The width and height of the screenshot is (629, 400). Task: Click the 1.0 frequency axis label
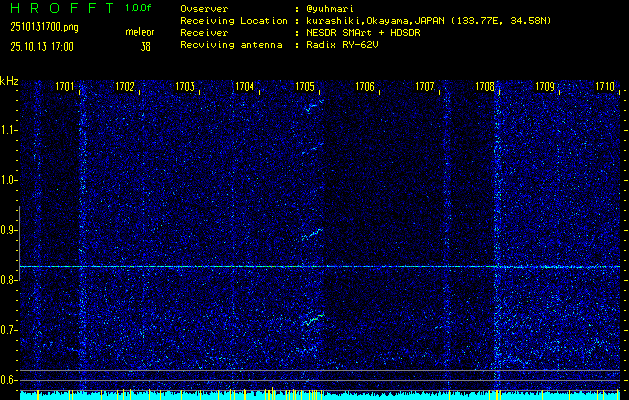tap(7, 181)
